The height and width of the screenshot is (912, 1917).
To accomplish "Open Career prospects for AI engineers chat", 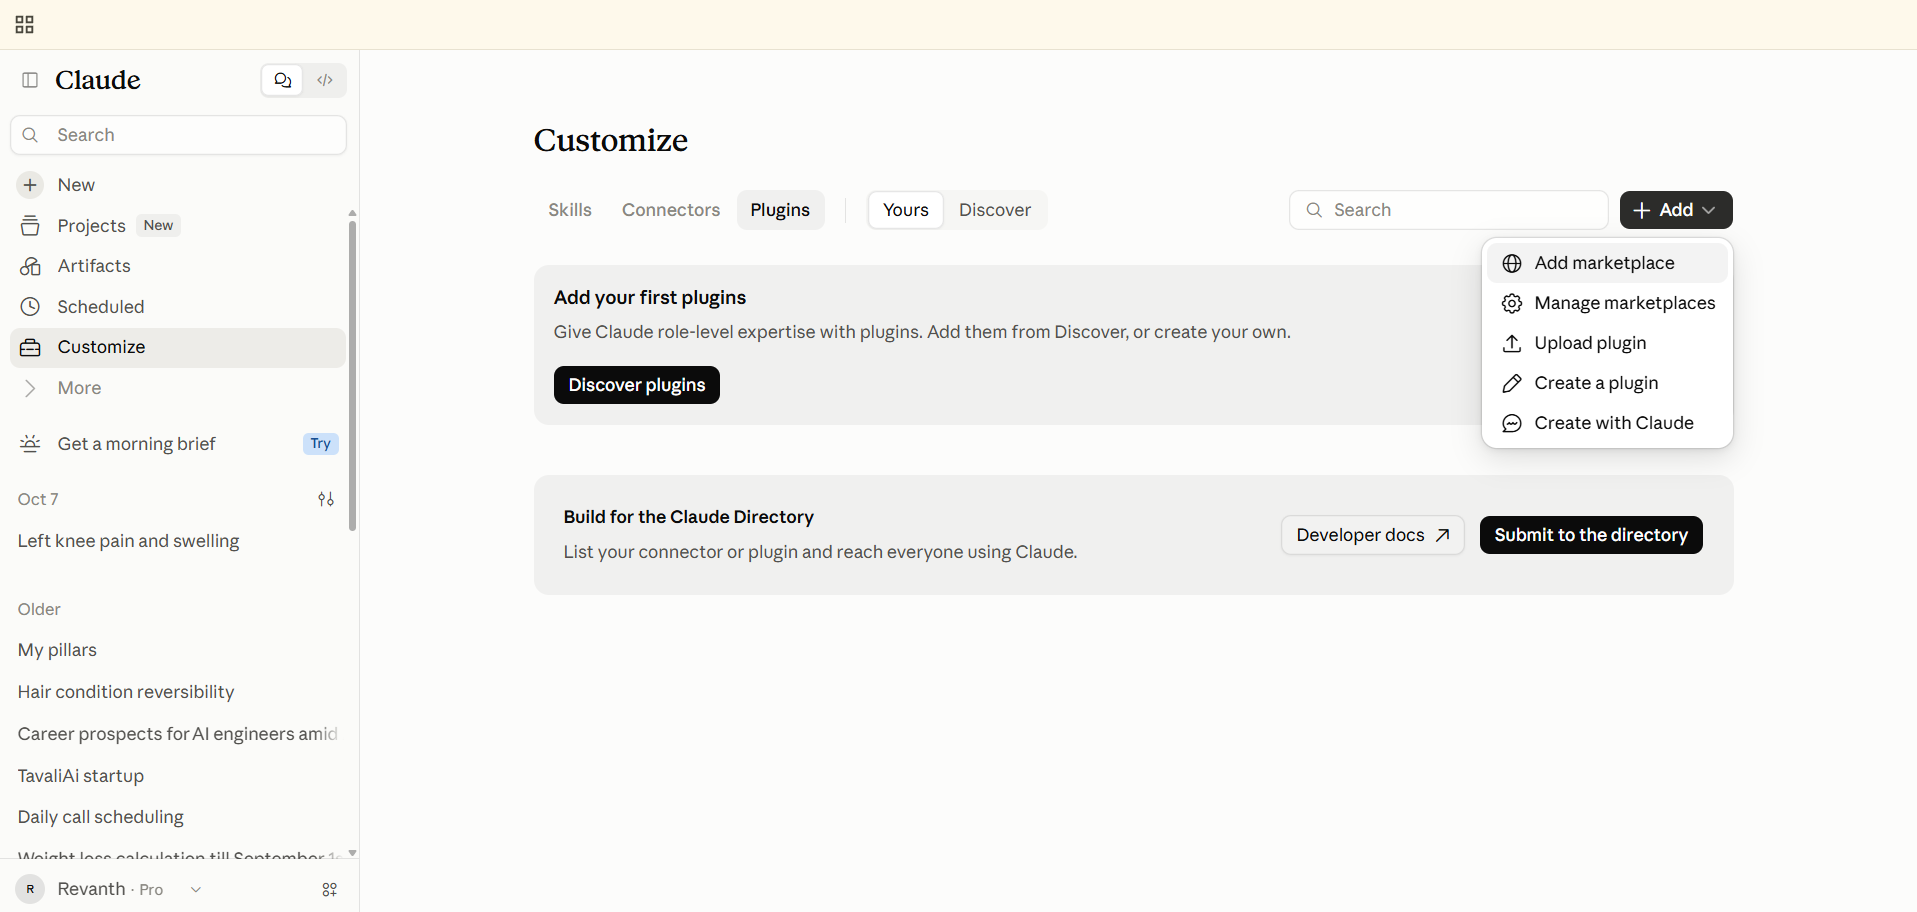I will pos(177,734).
